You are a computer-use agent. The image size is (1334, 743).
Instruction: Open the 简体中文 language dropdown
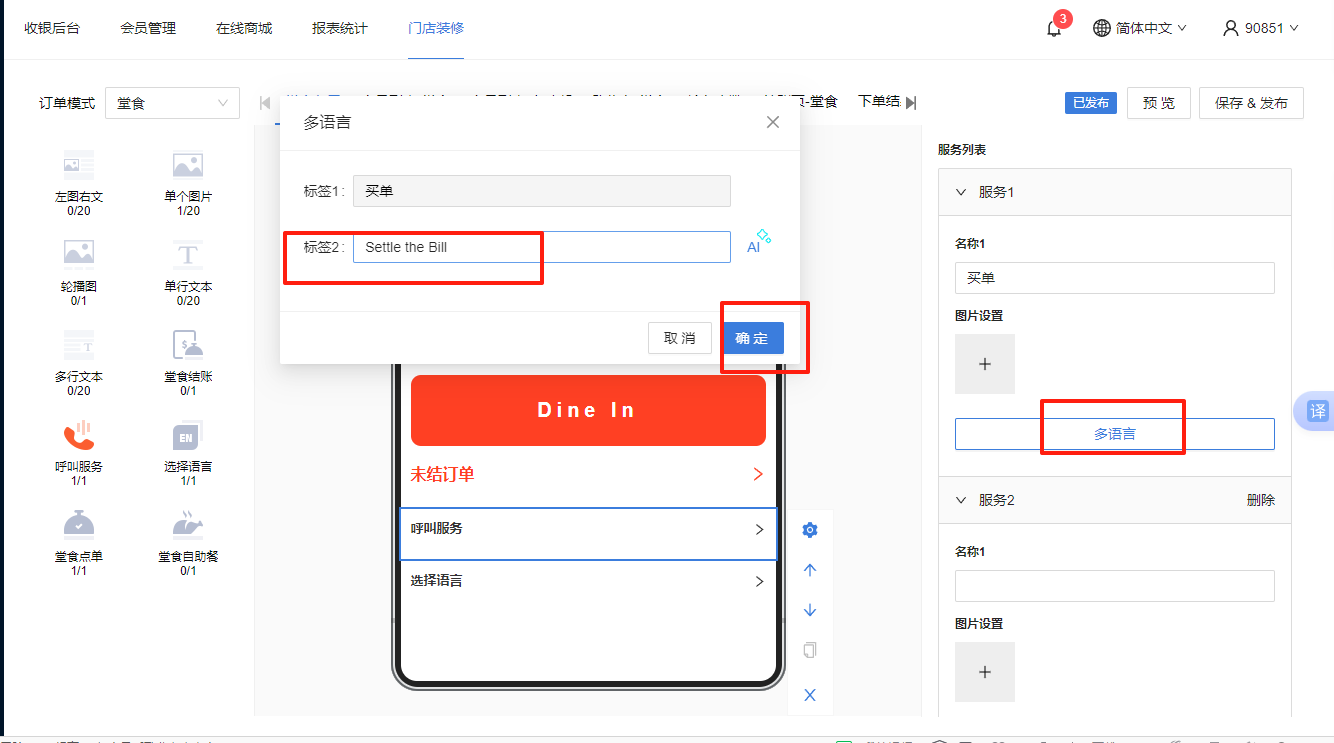1140,28
